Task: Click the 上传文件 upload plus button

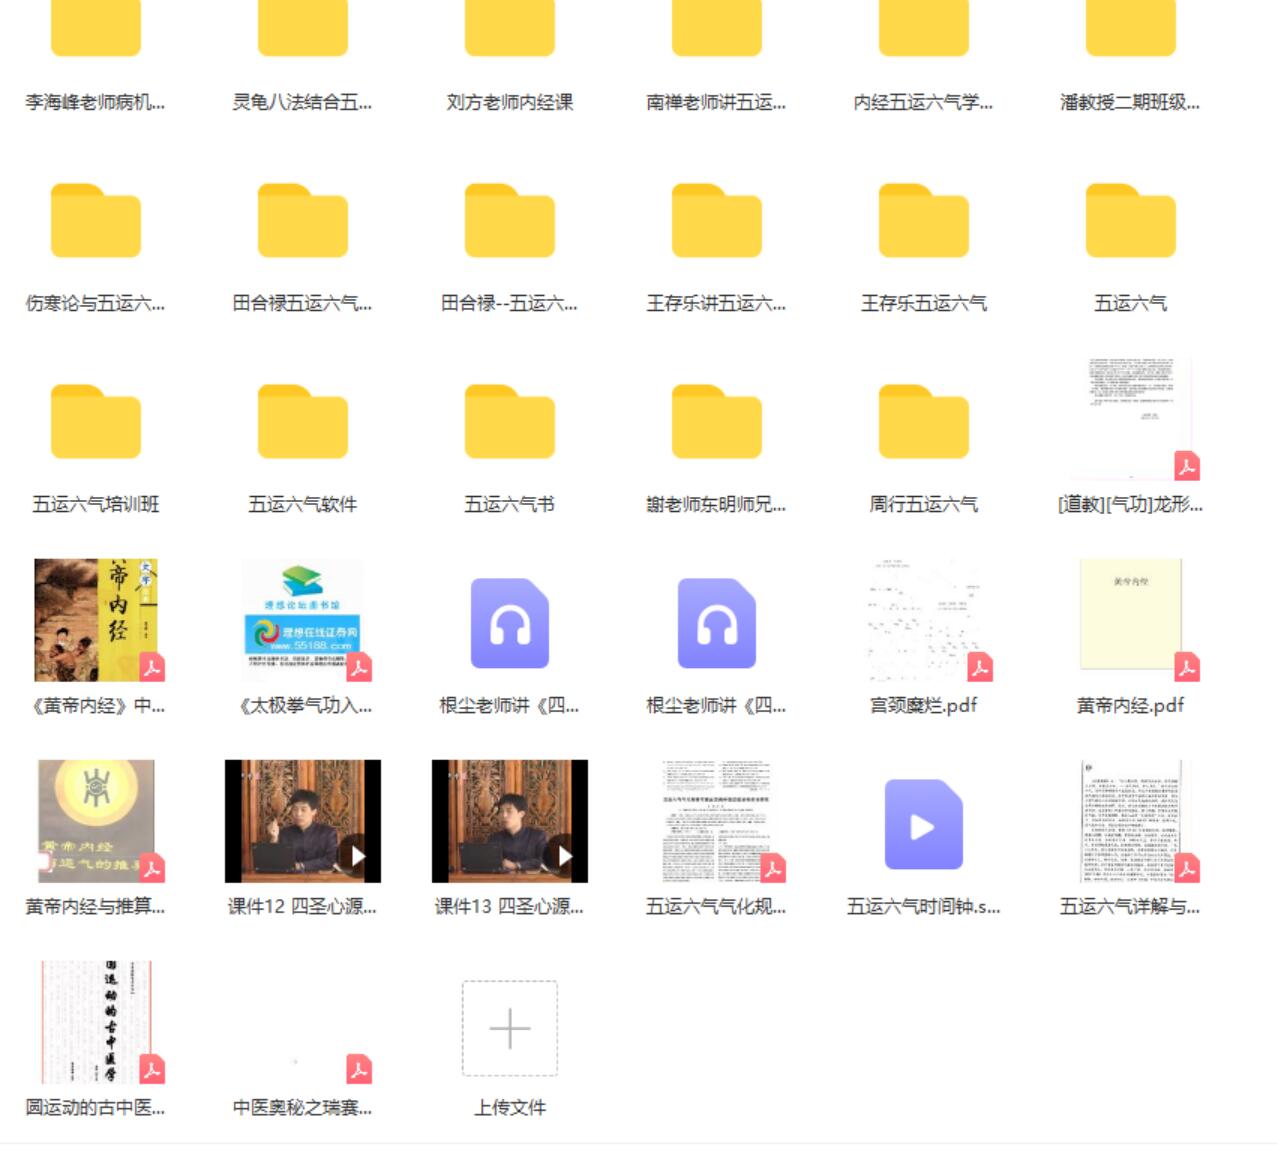Action: (509, 1028)
